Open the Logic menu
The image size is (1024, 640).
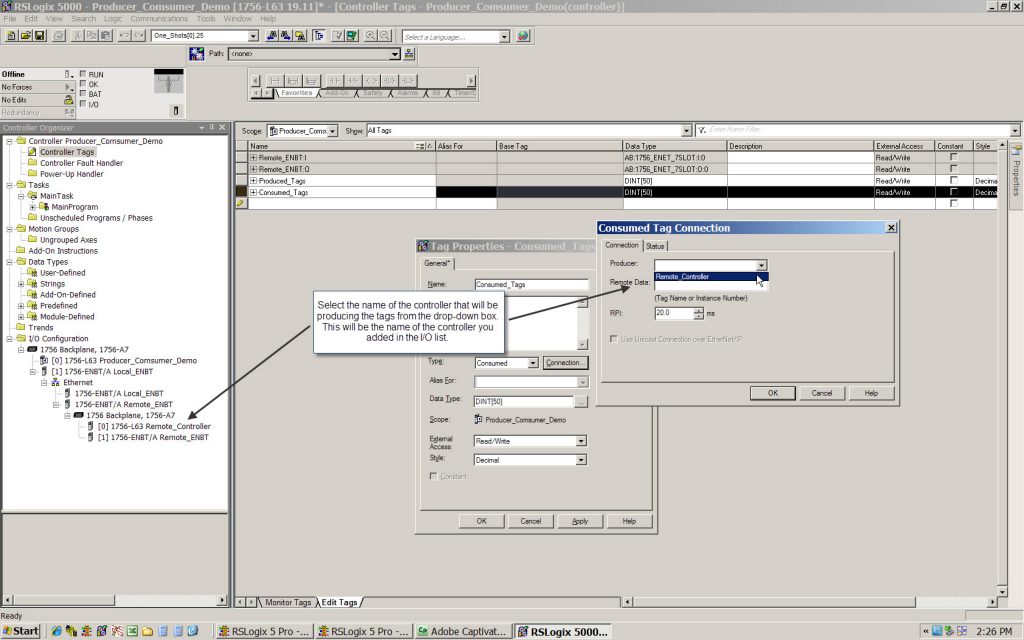[x=113, y=18]
